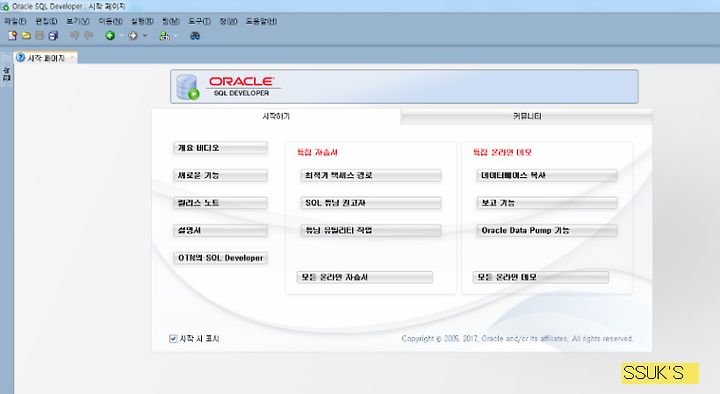Click the help icon on the 시작 페이지 tab

tap(20, 57)
